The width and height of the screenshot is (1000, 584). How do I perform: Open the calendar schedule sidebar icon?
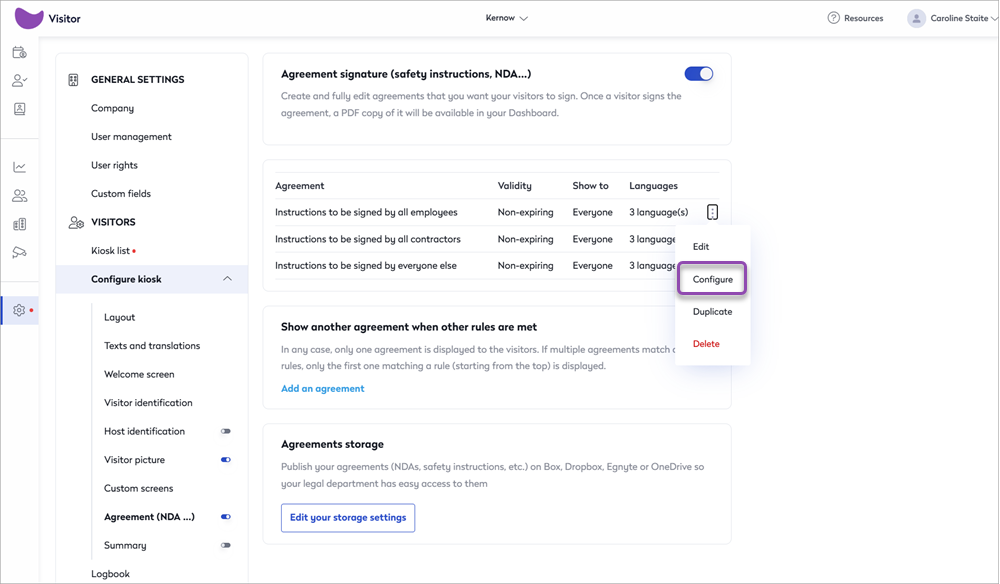pos(19,53)
